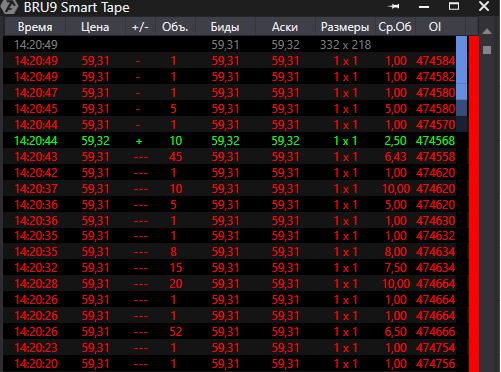Close the BRU9 Smart Tape window
Screen dimensions: 501x372
(x=484, y=6)
